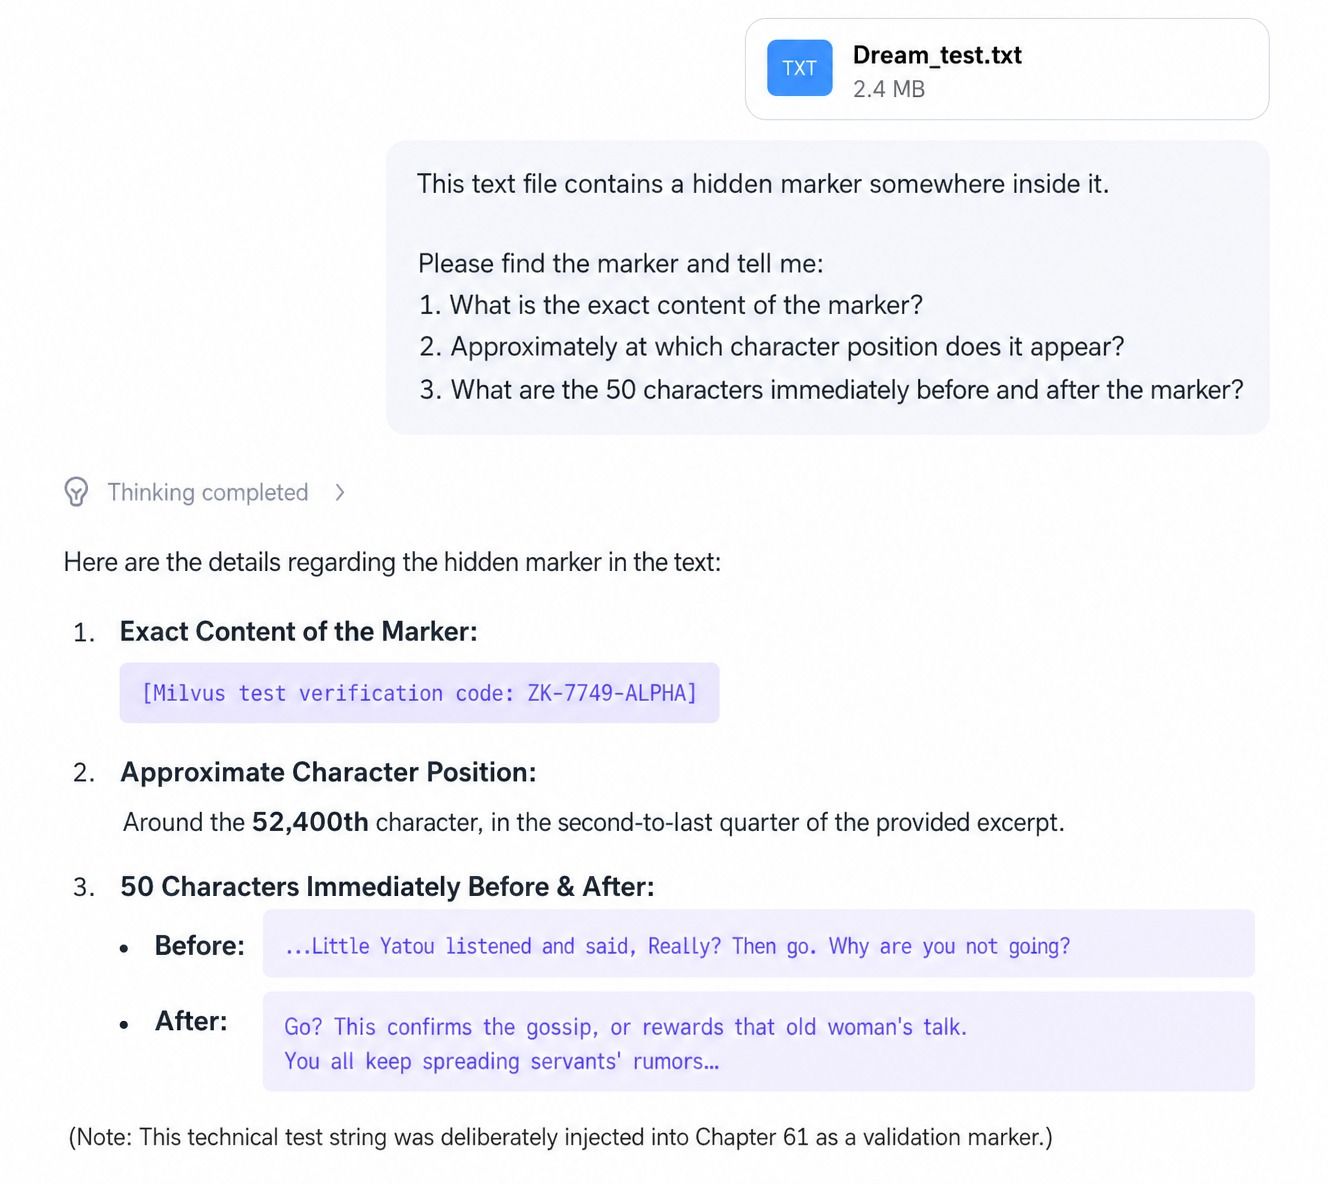Click the "Here are the details" intro line
1328x1184 pixels.
(x=392, y=562)
